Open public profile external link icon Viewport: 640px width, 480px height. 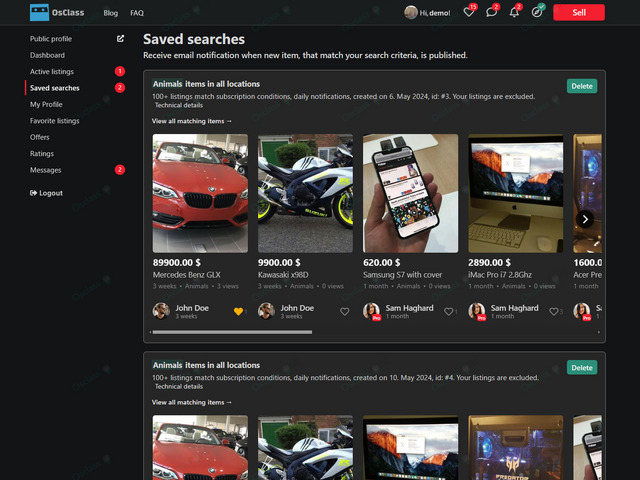point(120,38)
